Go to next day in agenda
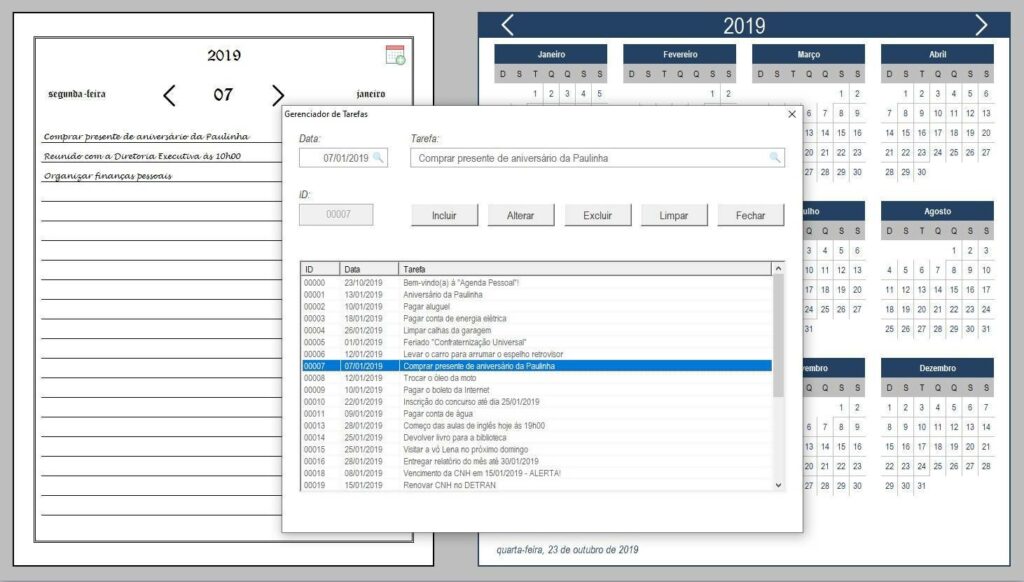The height and width of the screenshot is (582, 1024). (x=278, y=95)
